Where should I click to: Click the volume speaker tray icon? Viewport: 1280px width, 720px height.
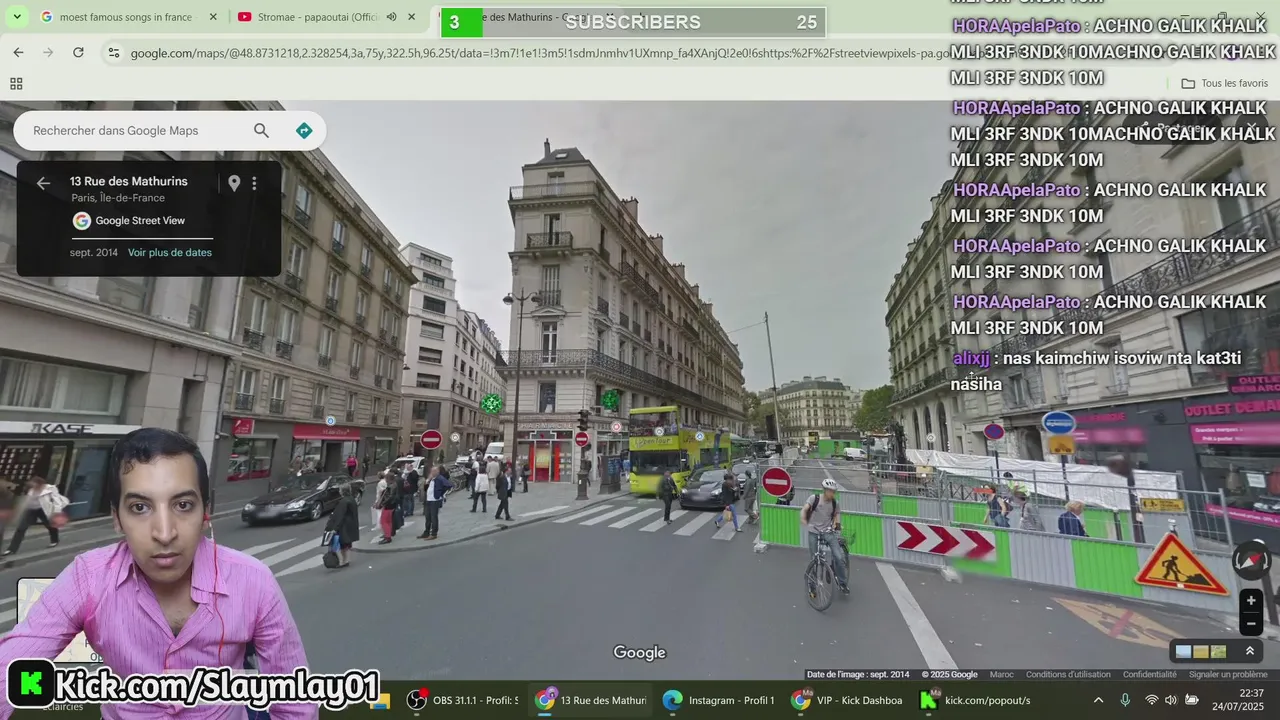pos(1171,700)
